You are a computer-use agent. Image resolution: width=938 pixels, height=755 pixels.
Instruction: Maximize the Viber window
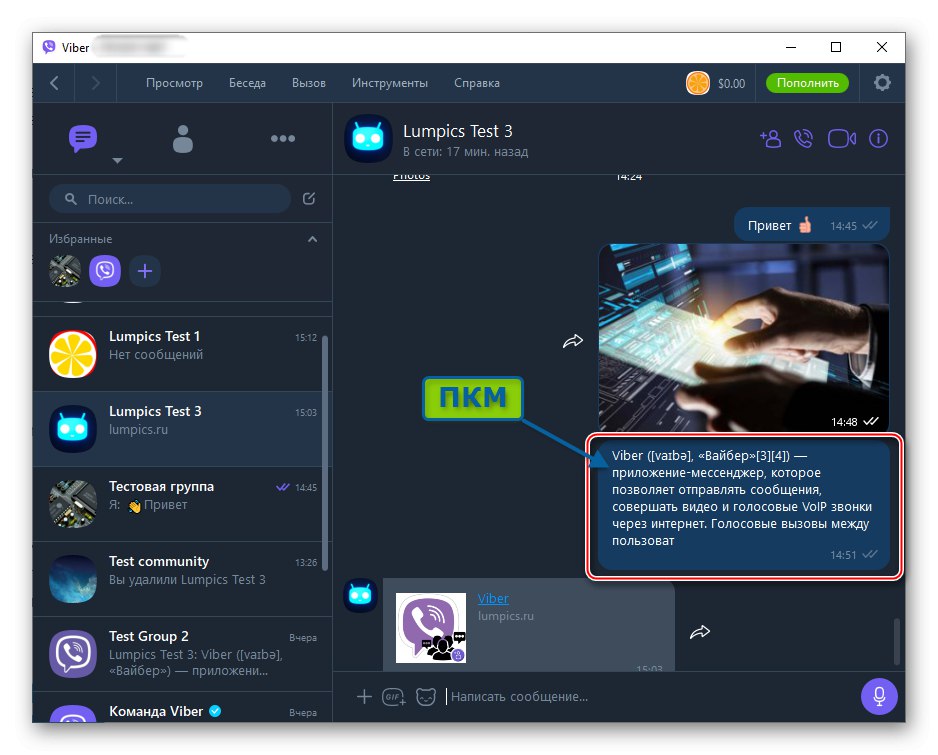[836, 47]
